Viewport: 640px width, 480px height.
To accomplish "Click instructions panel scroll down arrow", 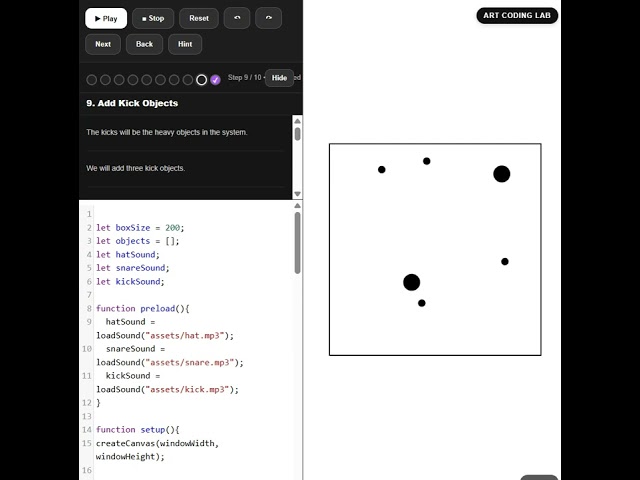I will point(298,194).
